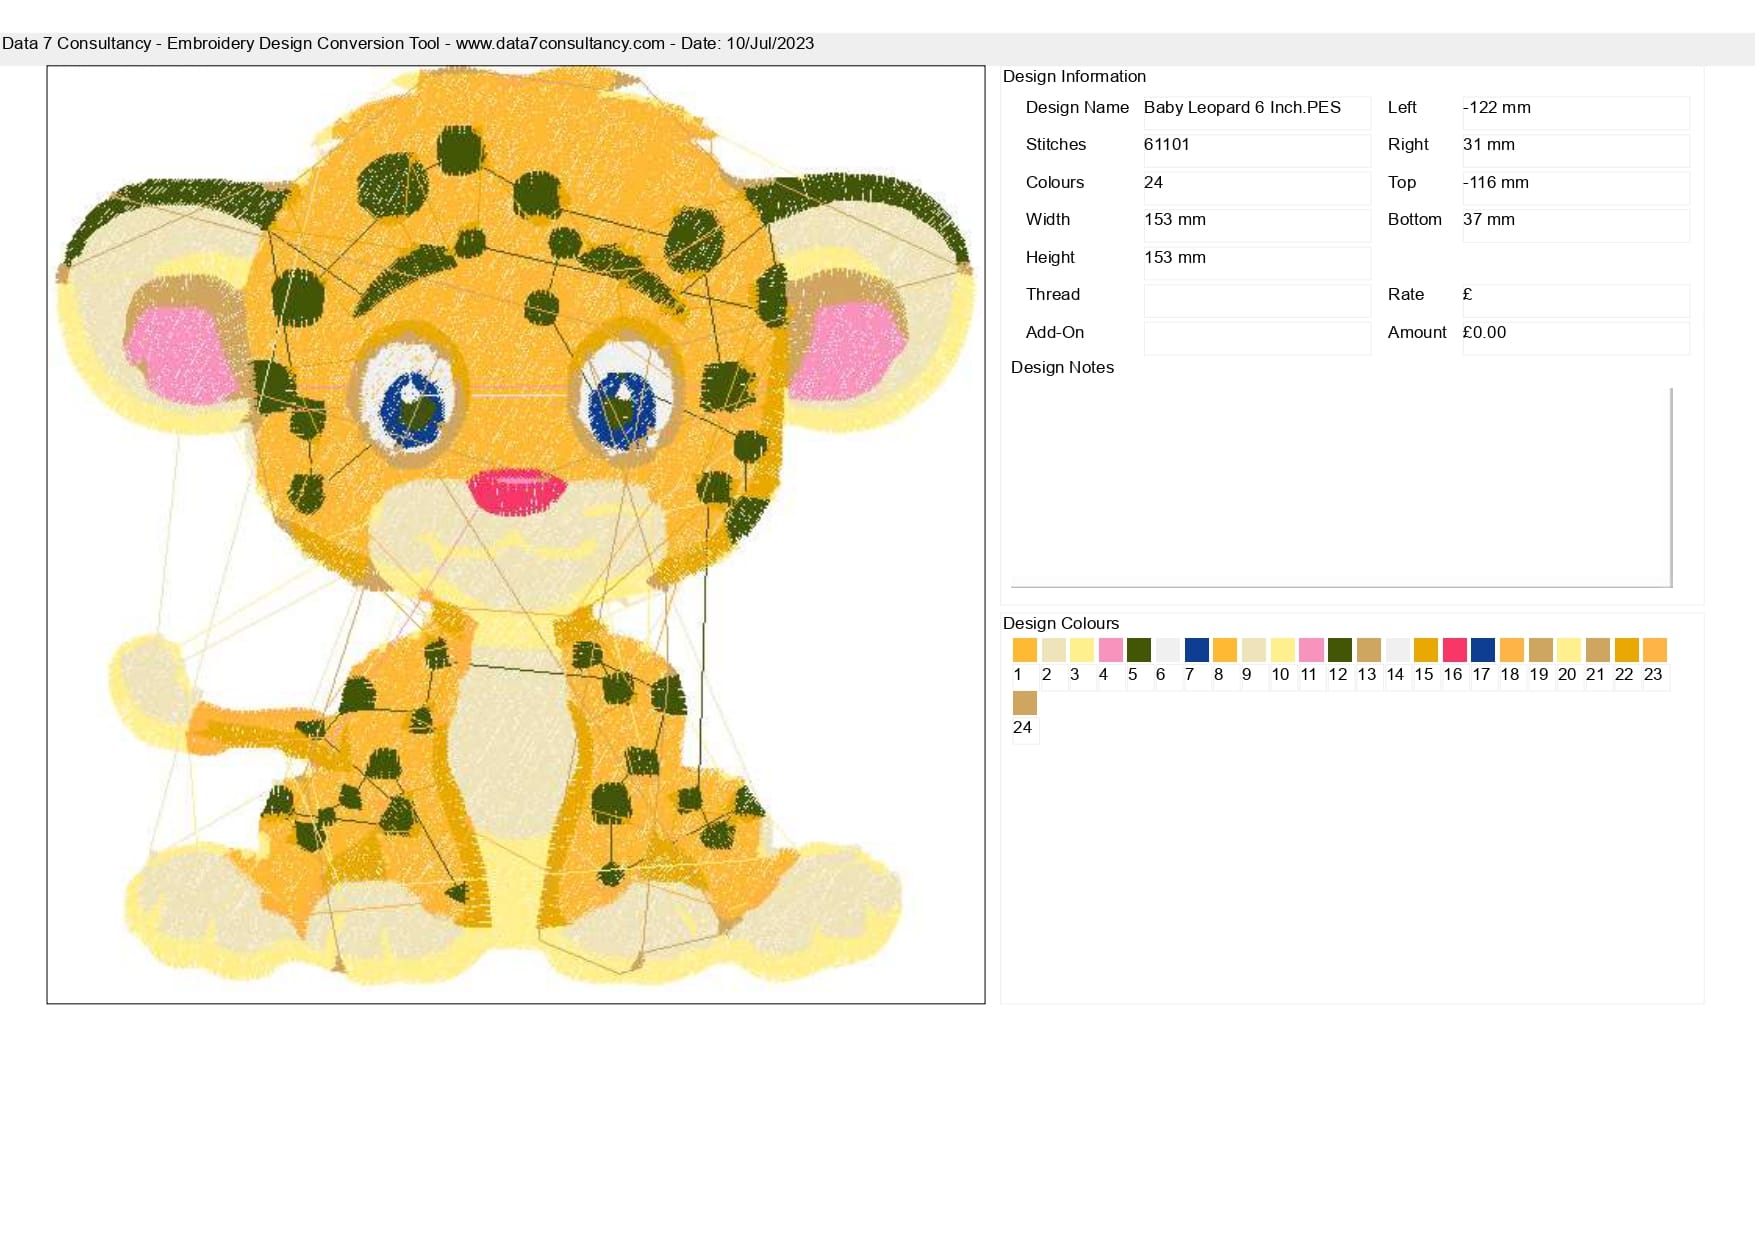Select green colour swatch number 12
Image resolution: width=1755 pixels, height=1241 pixels.
point(1340,650)
